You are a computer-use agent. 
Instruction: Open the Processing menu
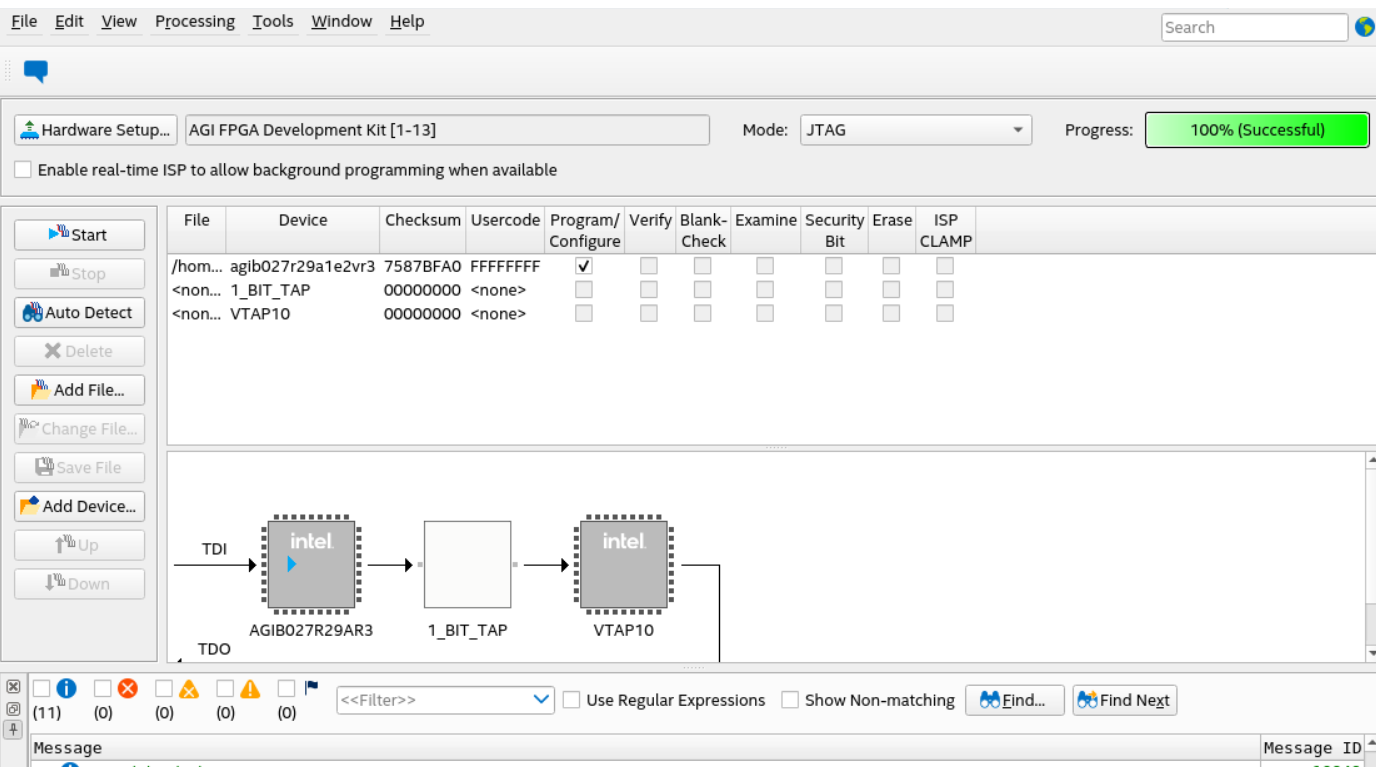(x=195, y=21)
